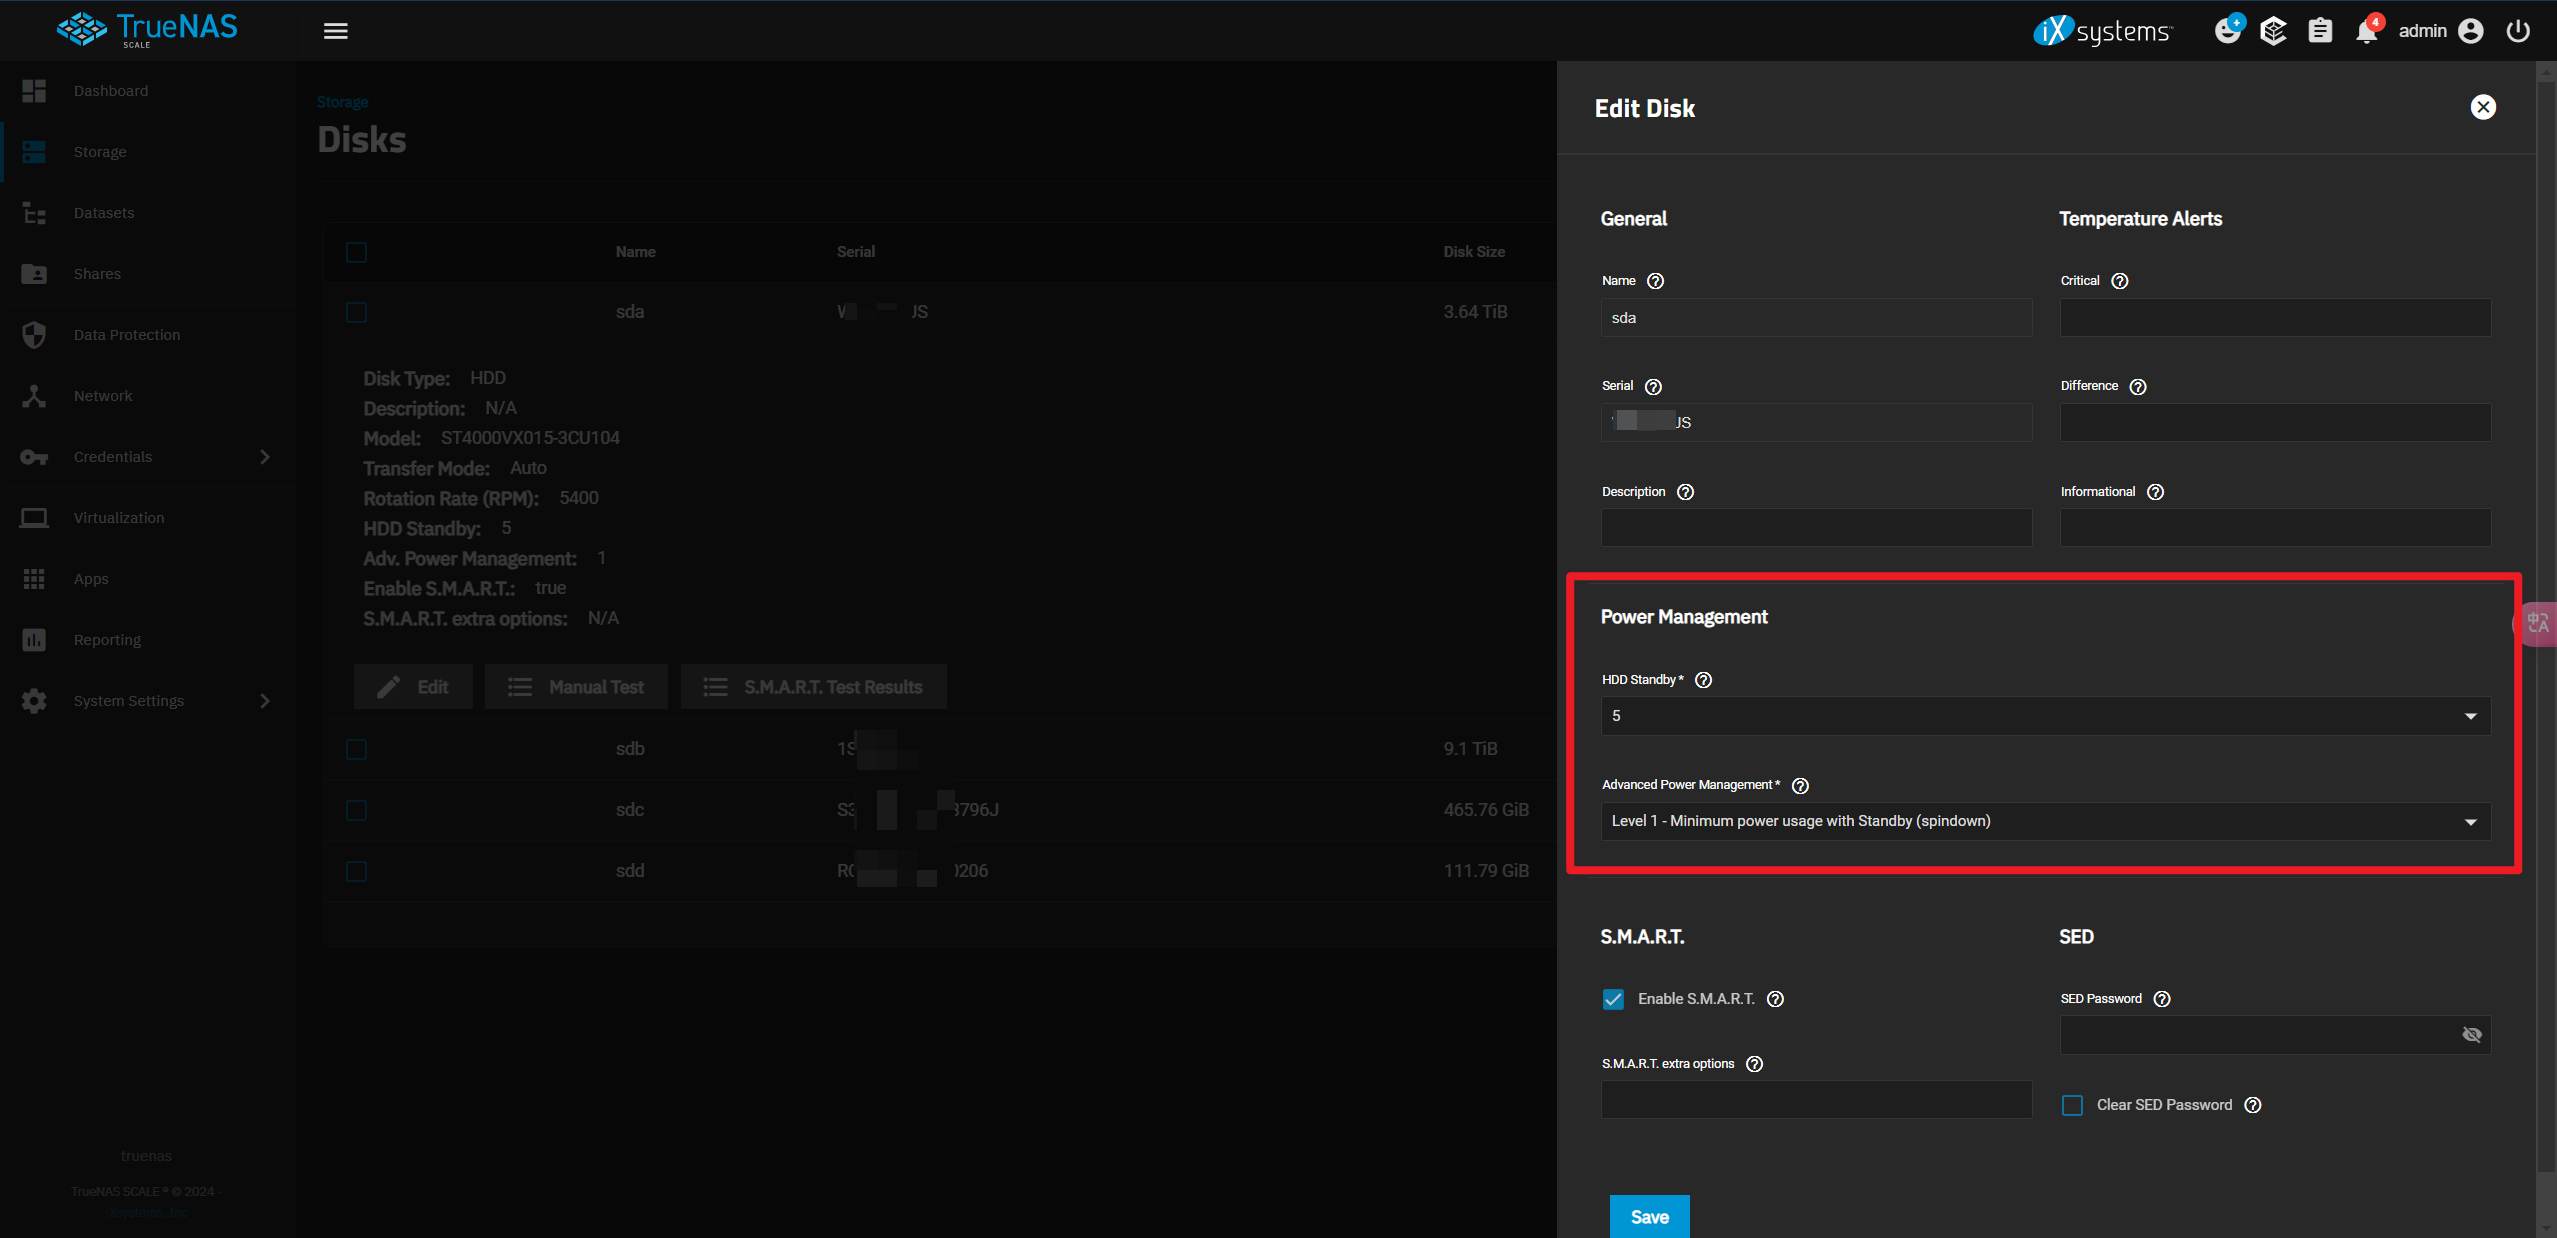
Task: Click the jobs clipboard icon
Action: pos(2320,31)
